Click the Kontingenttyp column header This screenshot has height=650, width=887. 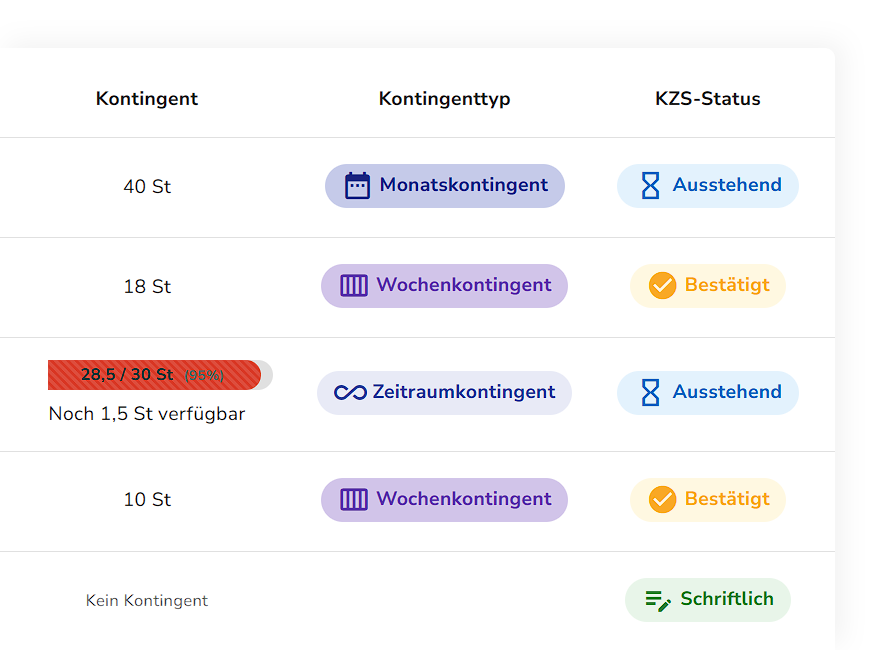point(444,99)
